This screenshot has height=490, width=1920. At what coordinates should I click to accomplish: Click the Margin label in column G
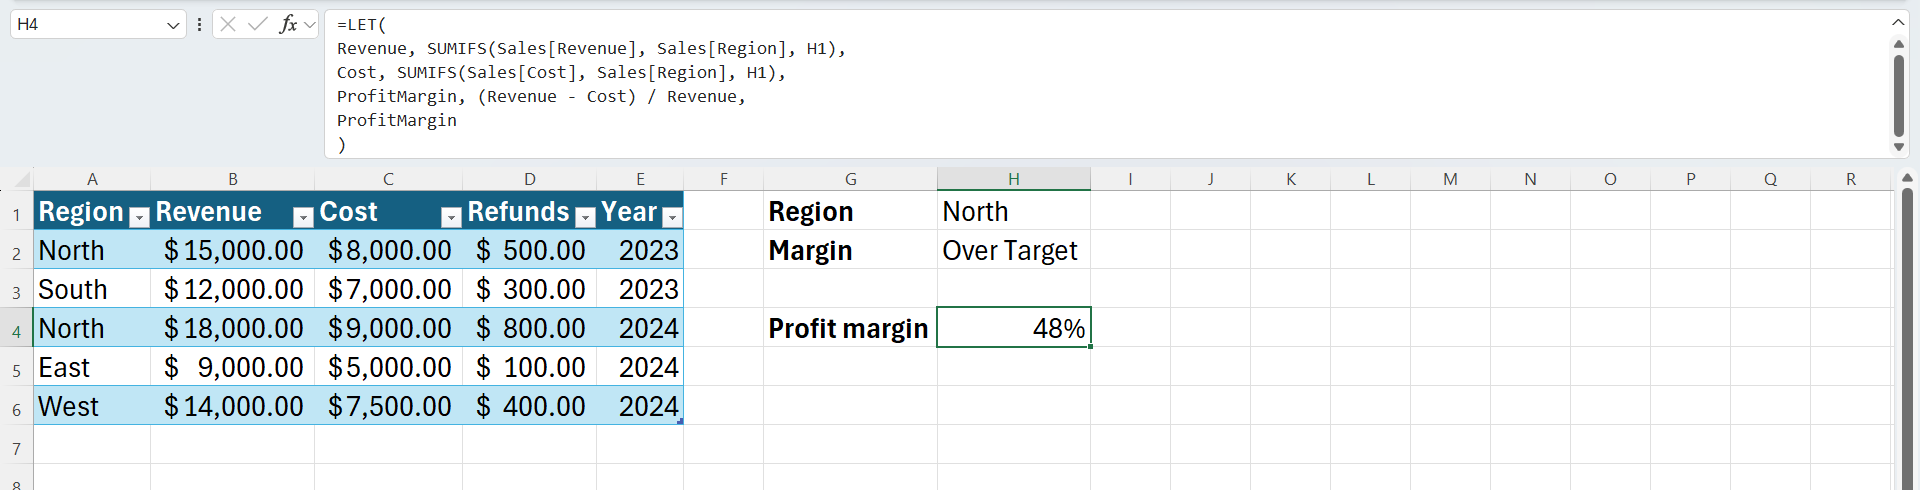[850, 250]
